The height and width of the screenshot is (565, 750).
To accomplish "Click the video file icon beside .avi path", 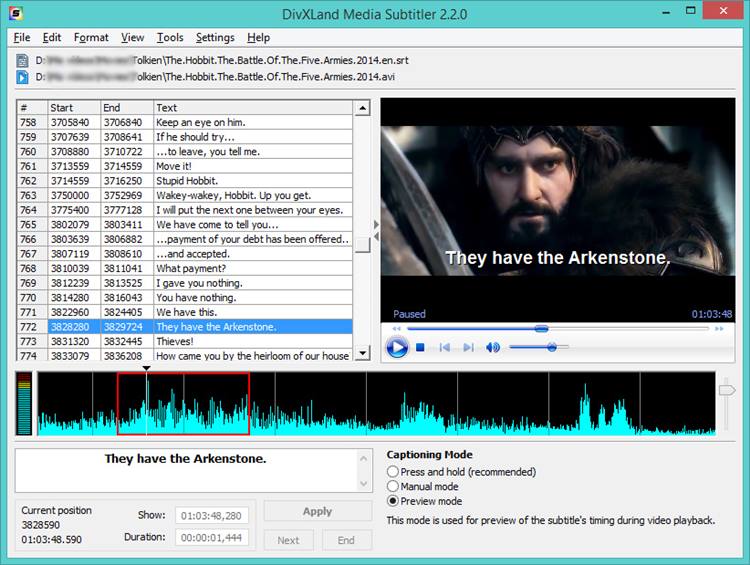I will [22, 77].
